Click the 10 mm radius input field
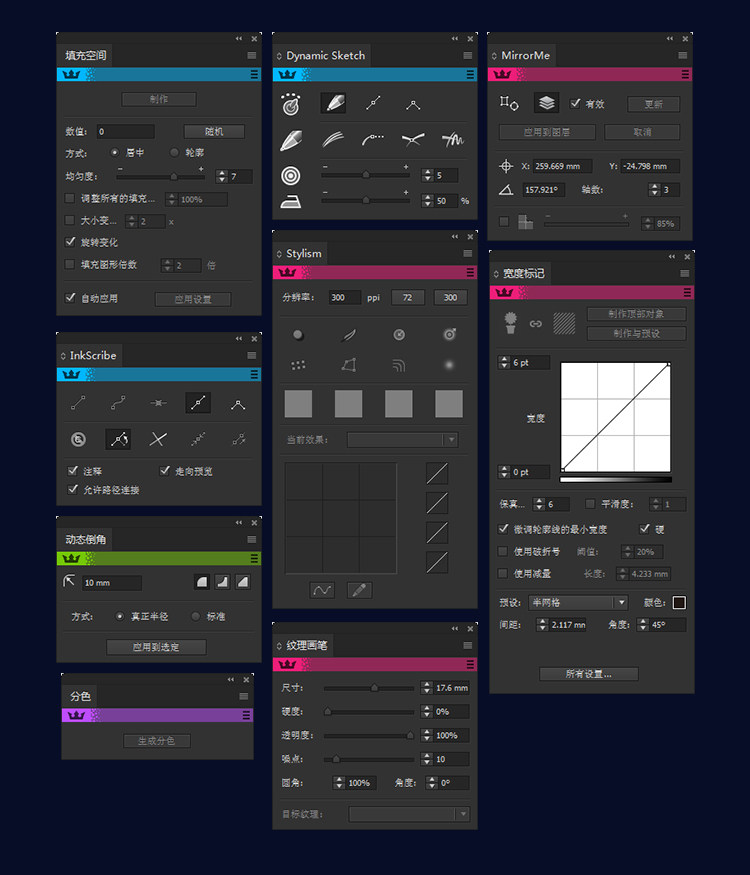750x875 pixels. click(x=112, y=583)
